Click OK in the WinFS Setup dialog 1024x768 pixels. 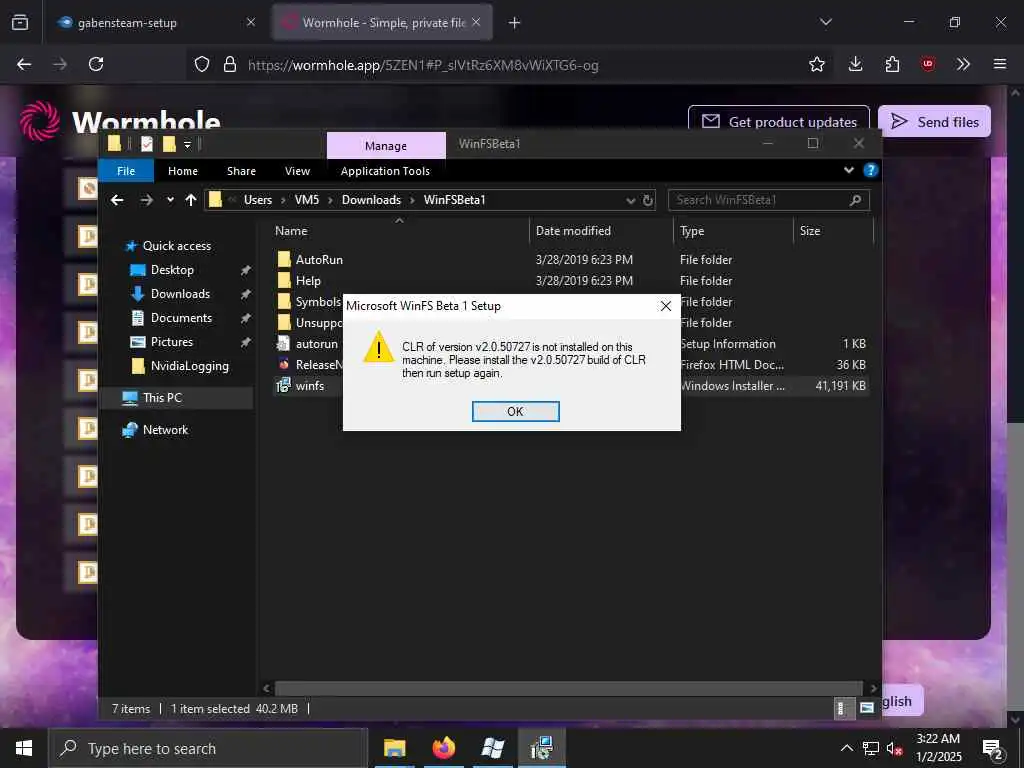[515, 411]
